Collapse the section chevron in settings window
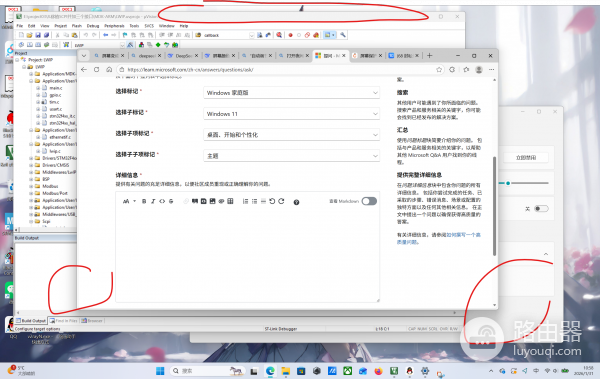This screenshot has height=379, width=600. click(546, 254)
